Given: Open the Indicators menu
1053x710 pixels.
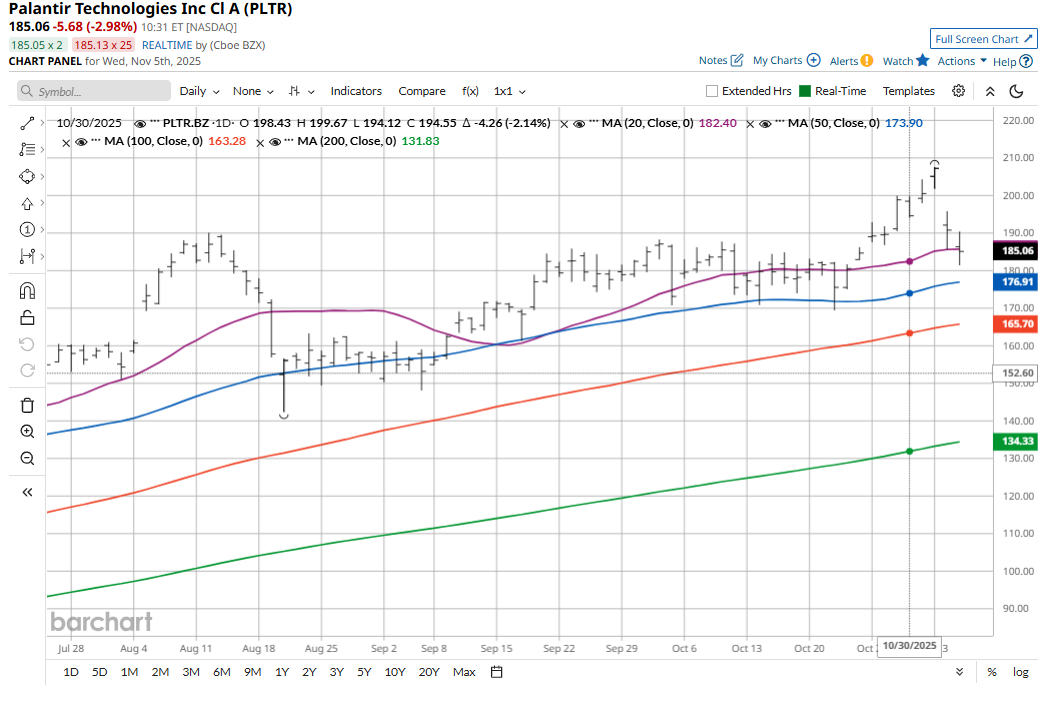Looking at the screenshot, I should click(x=356, y=91).
